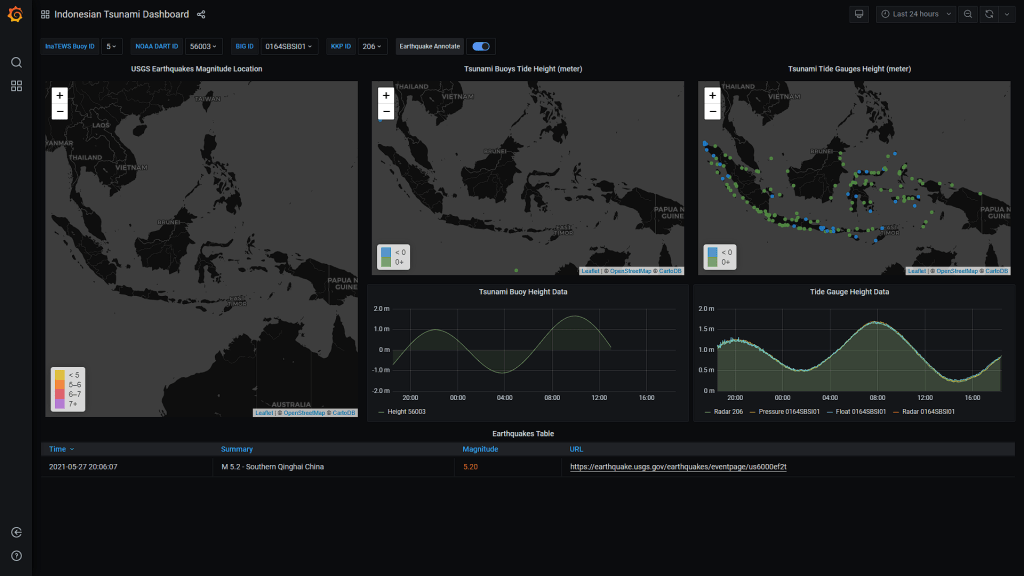Toggle the Earthquake Annotate switch

pos(481,46)
